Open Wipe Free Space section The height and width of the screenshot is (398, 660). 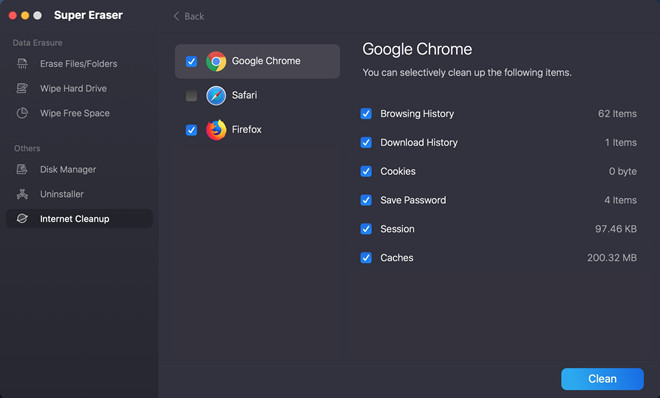(x=79, y=113)
